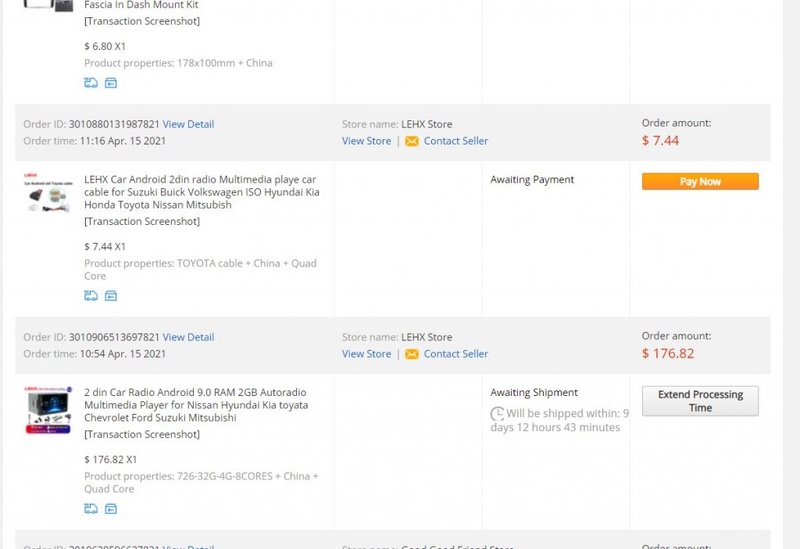Visit View Store for the $7.44 order
Image resolution: width=800 pixels, height=549 pixels.
click(x=366, y=141)
